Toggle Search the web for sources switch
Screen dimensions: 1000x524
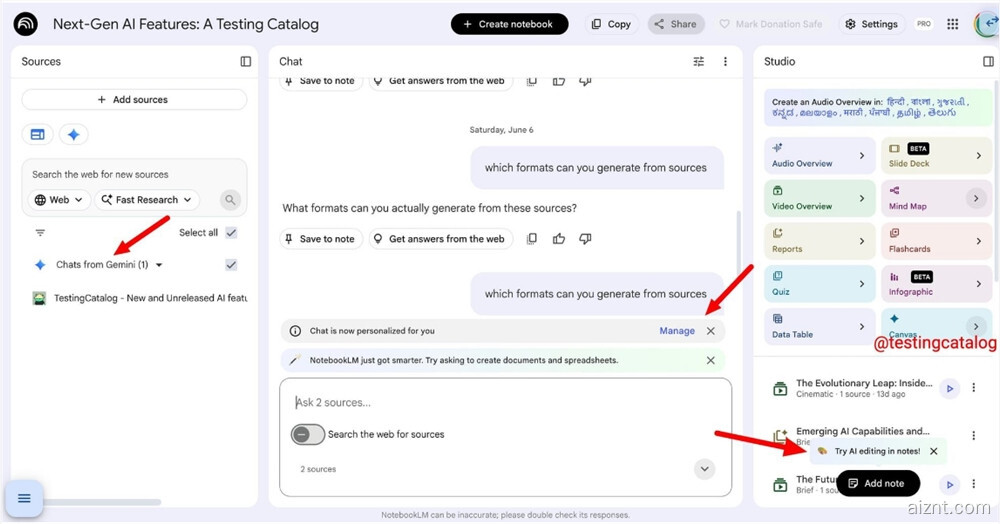coord(308,434)
